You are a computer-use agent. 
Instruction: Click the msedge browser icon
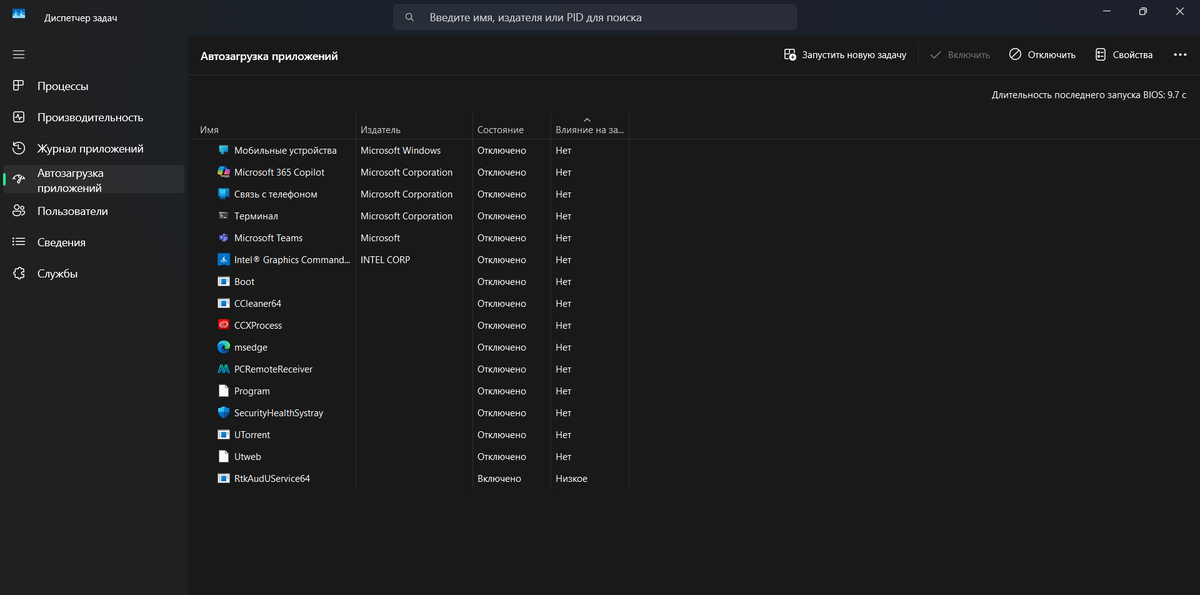click(224, 347)
